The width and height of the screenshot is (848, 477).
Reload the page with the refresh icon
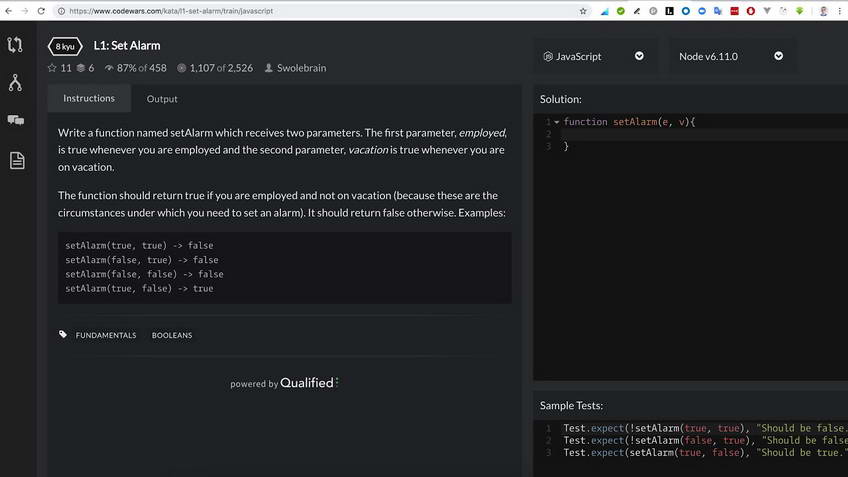41,11
